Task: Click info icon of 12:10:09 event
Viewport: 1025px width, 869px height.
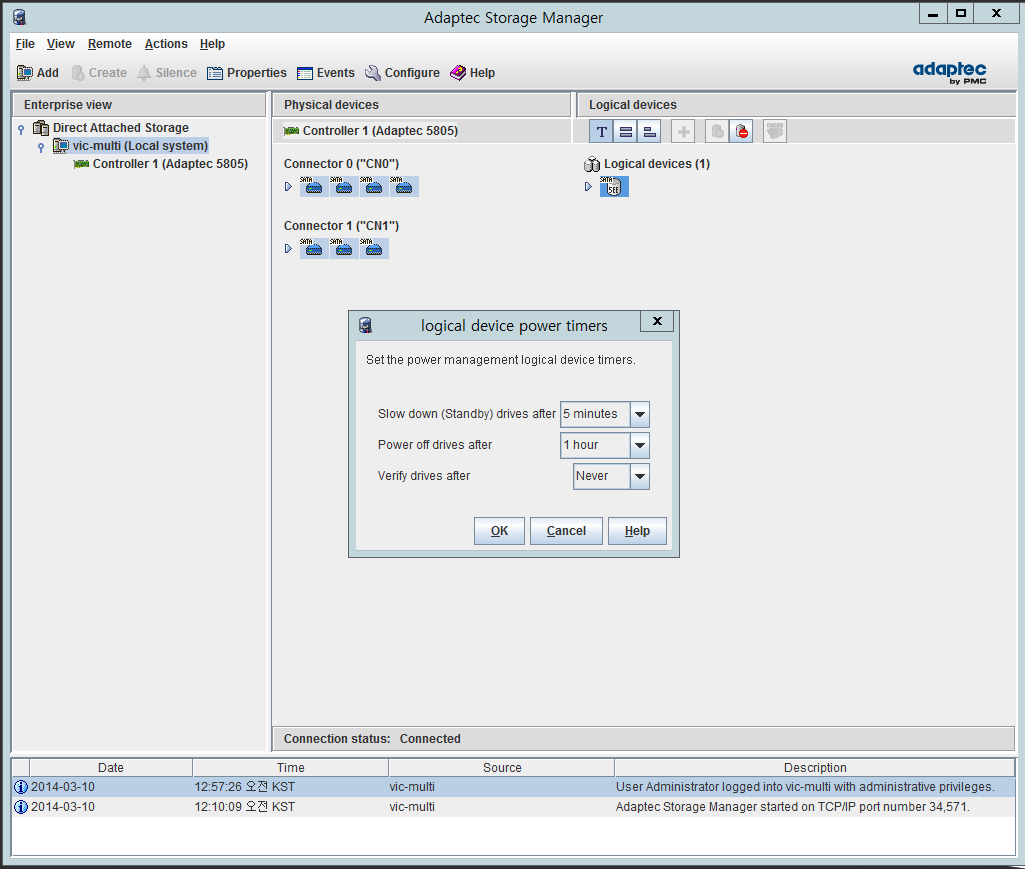Action: coord(21,808)
